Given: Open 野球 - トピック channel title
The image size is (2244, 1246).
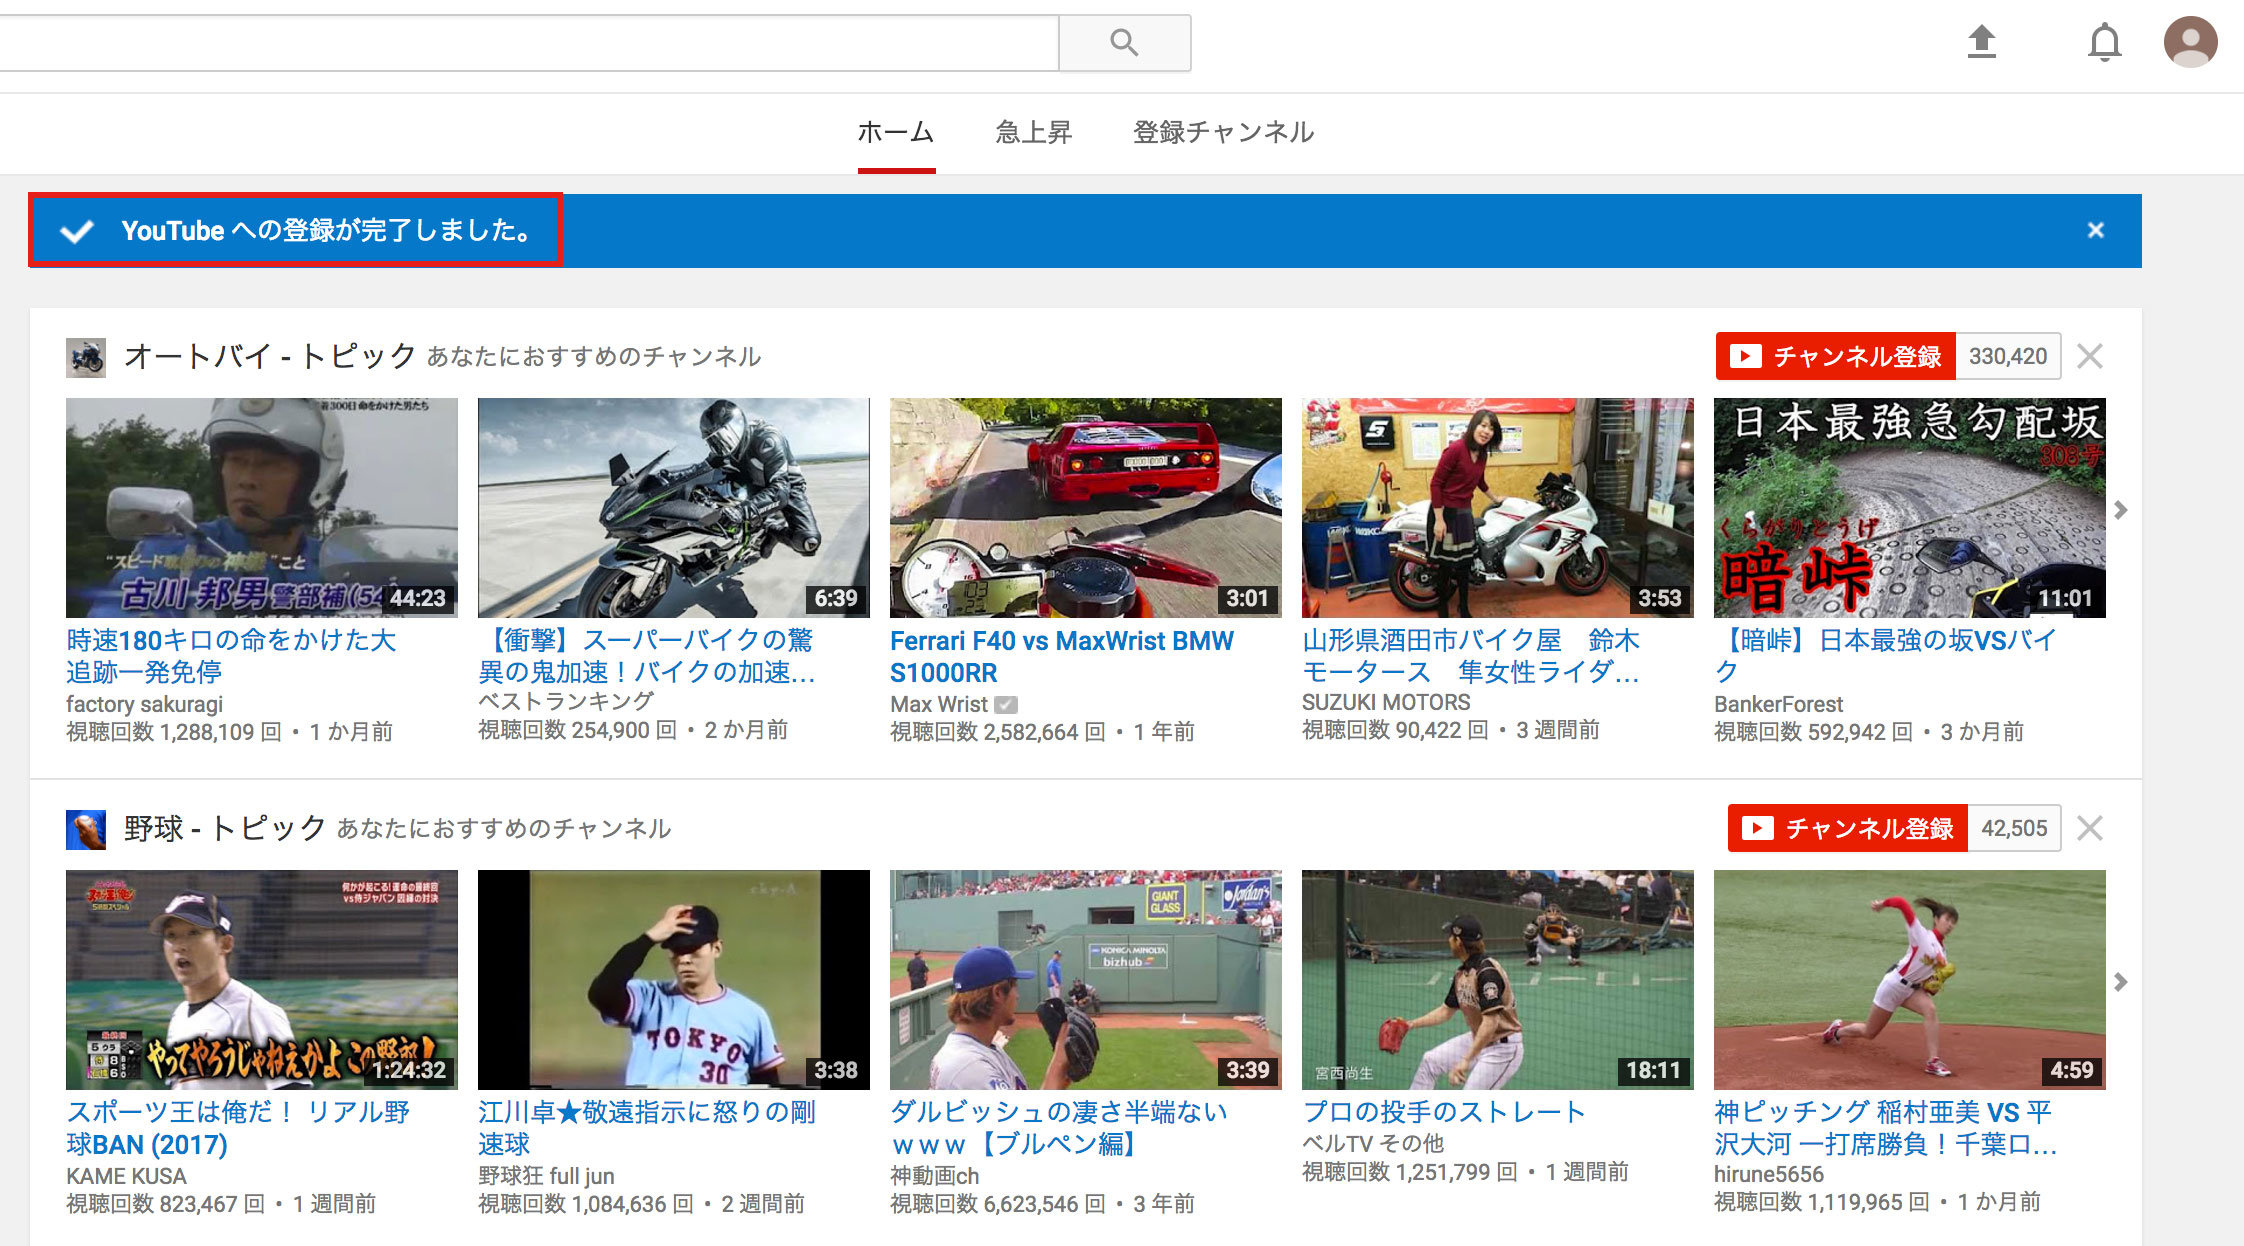Looking at the screenshot, I should coord(225,828).
